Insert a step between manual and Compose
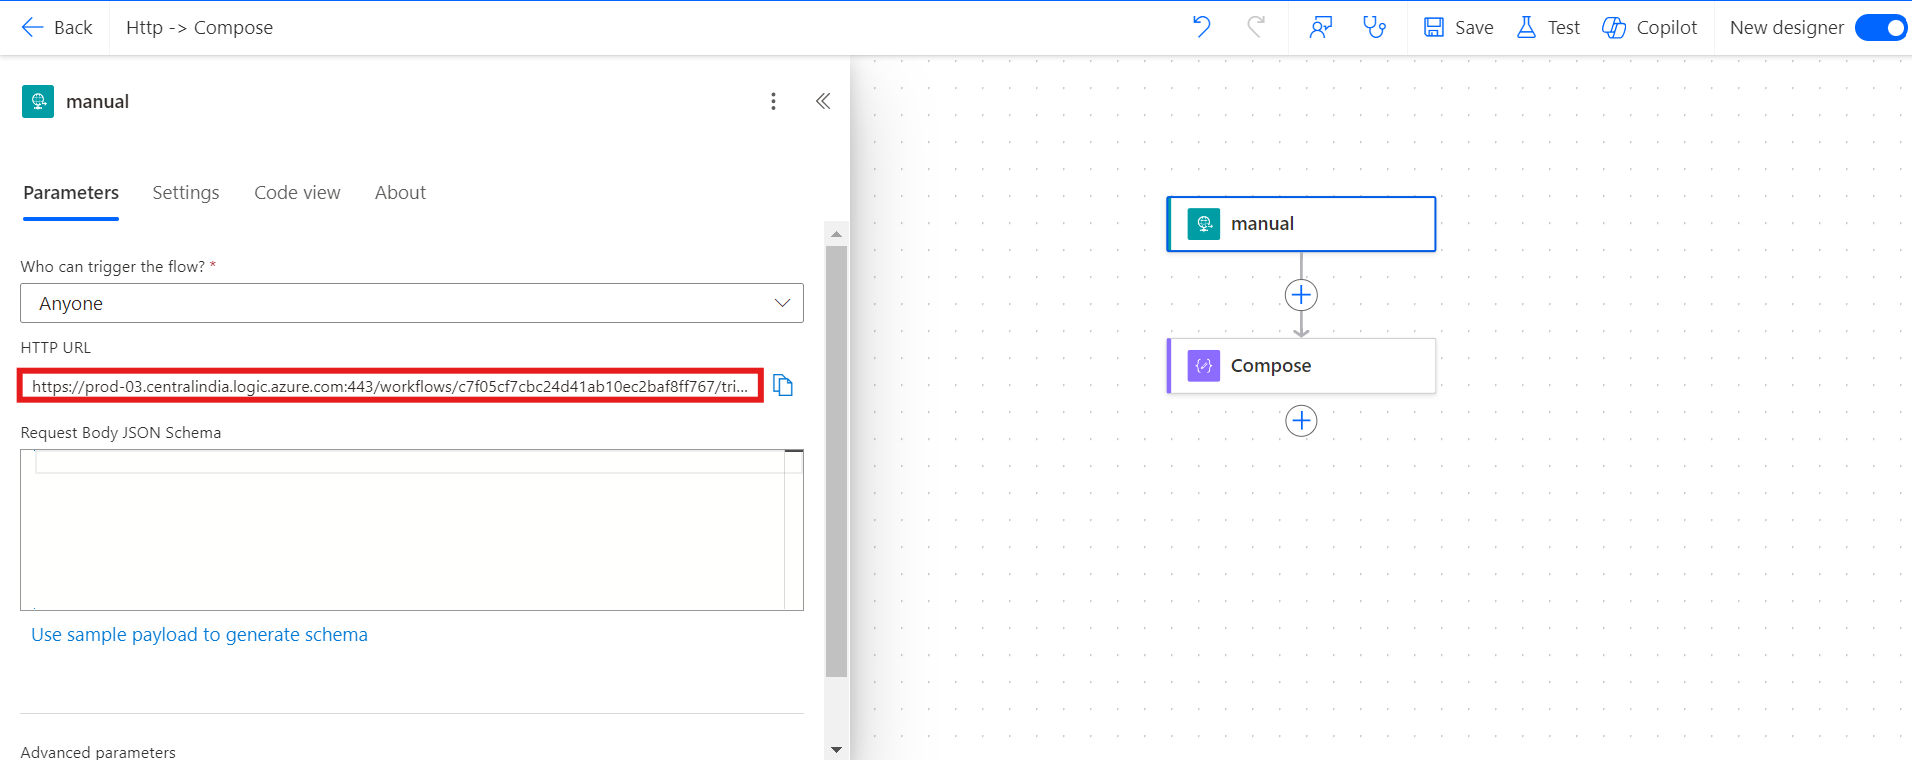 pos(1301,295)
